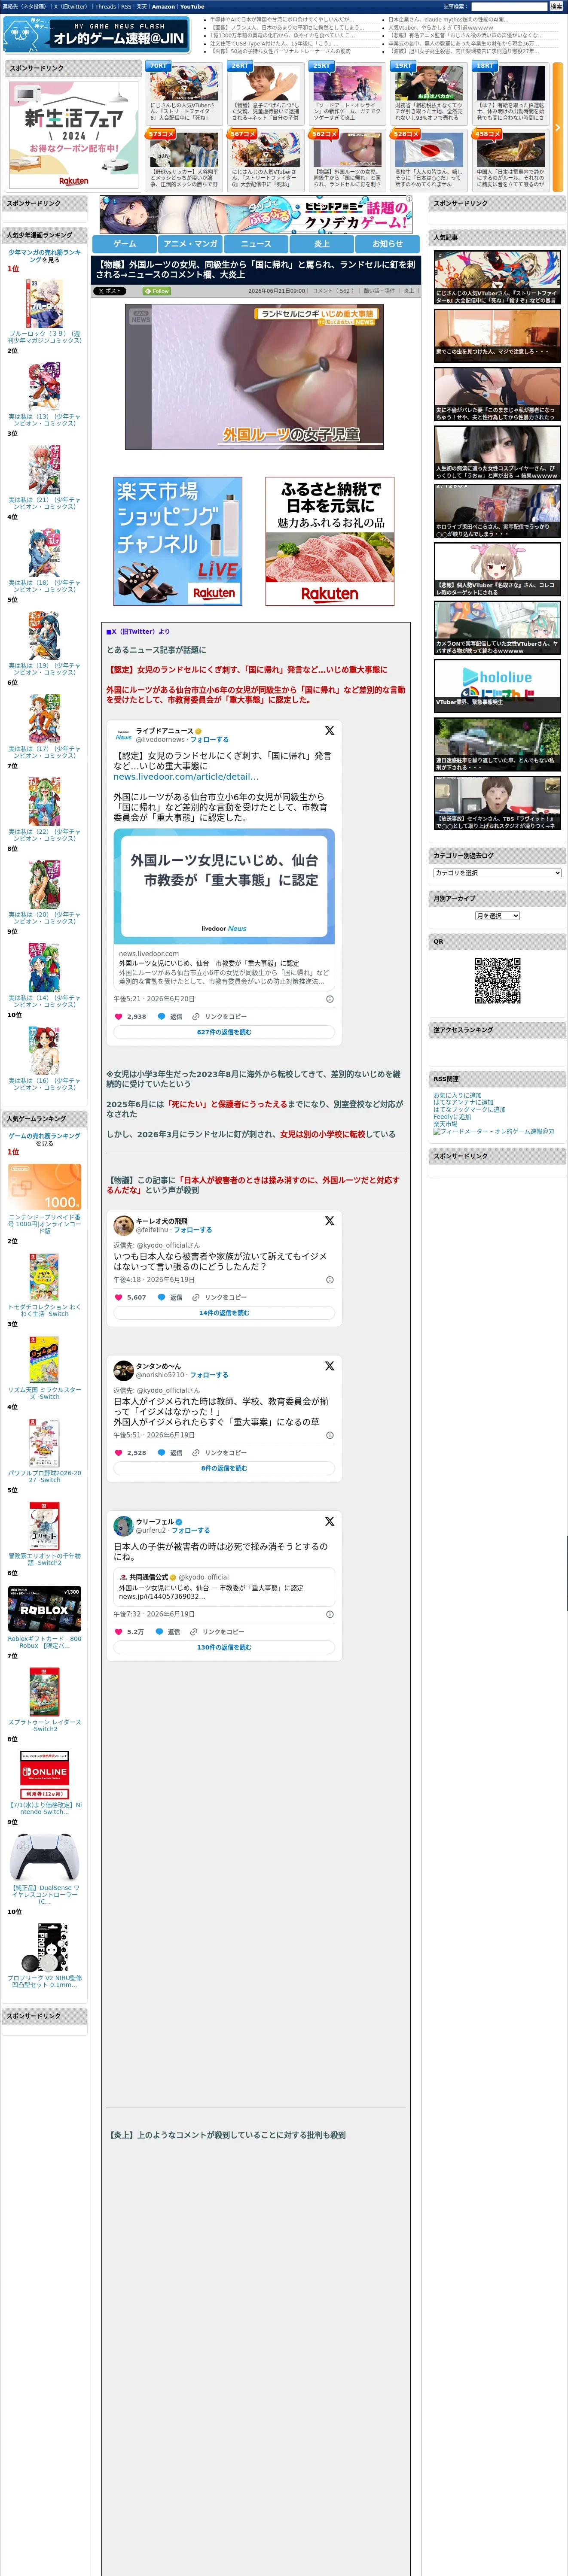Click フォローする next to @norishio5210
568x2576 pixels.
[209, 1375]
